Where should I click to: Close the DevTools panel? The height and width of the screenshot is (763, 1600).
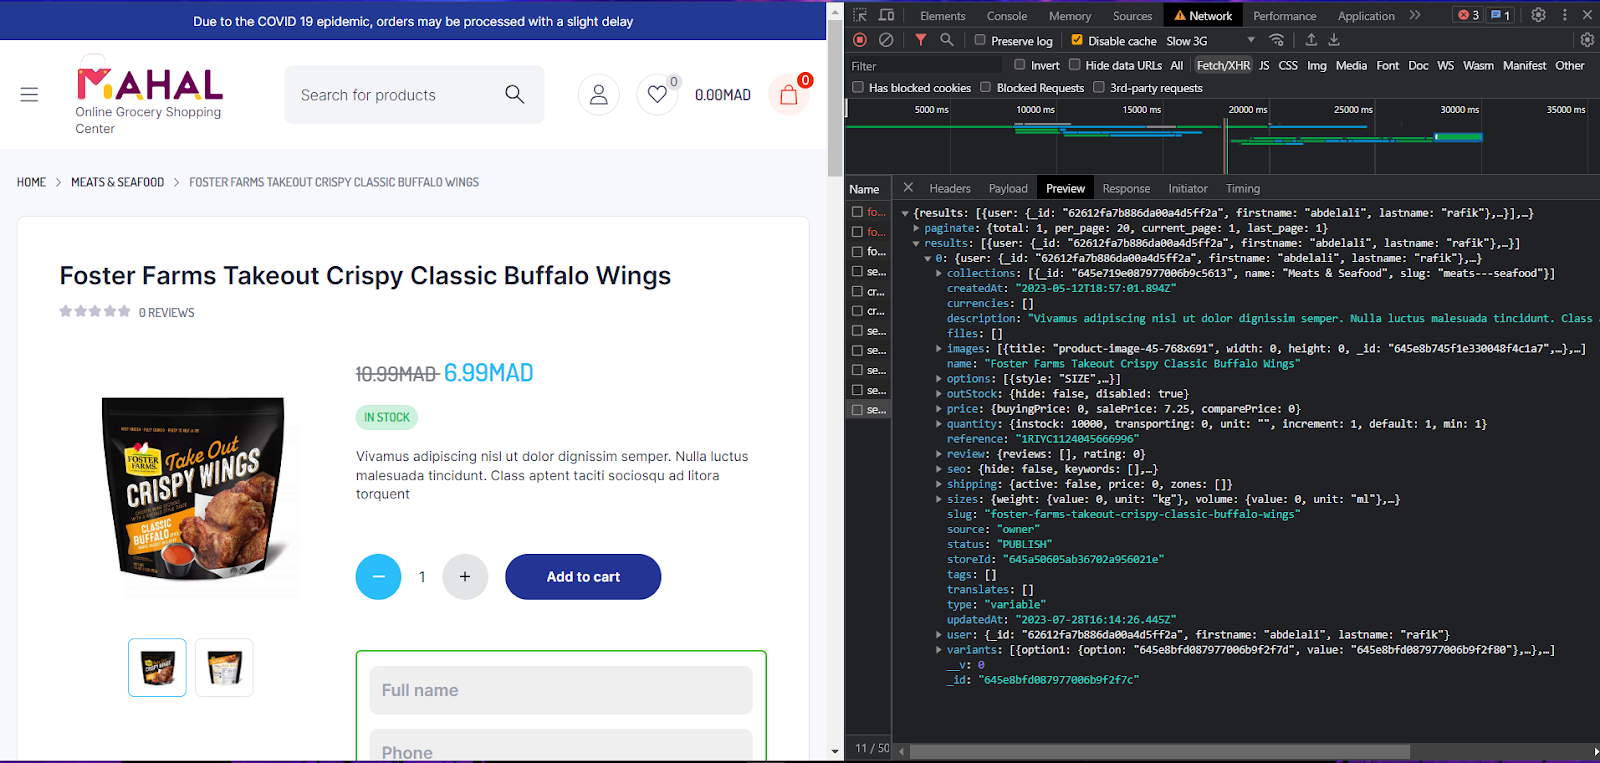(1587, 15)
